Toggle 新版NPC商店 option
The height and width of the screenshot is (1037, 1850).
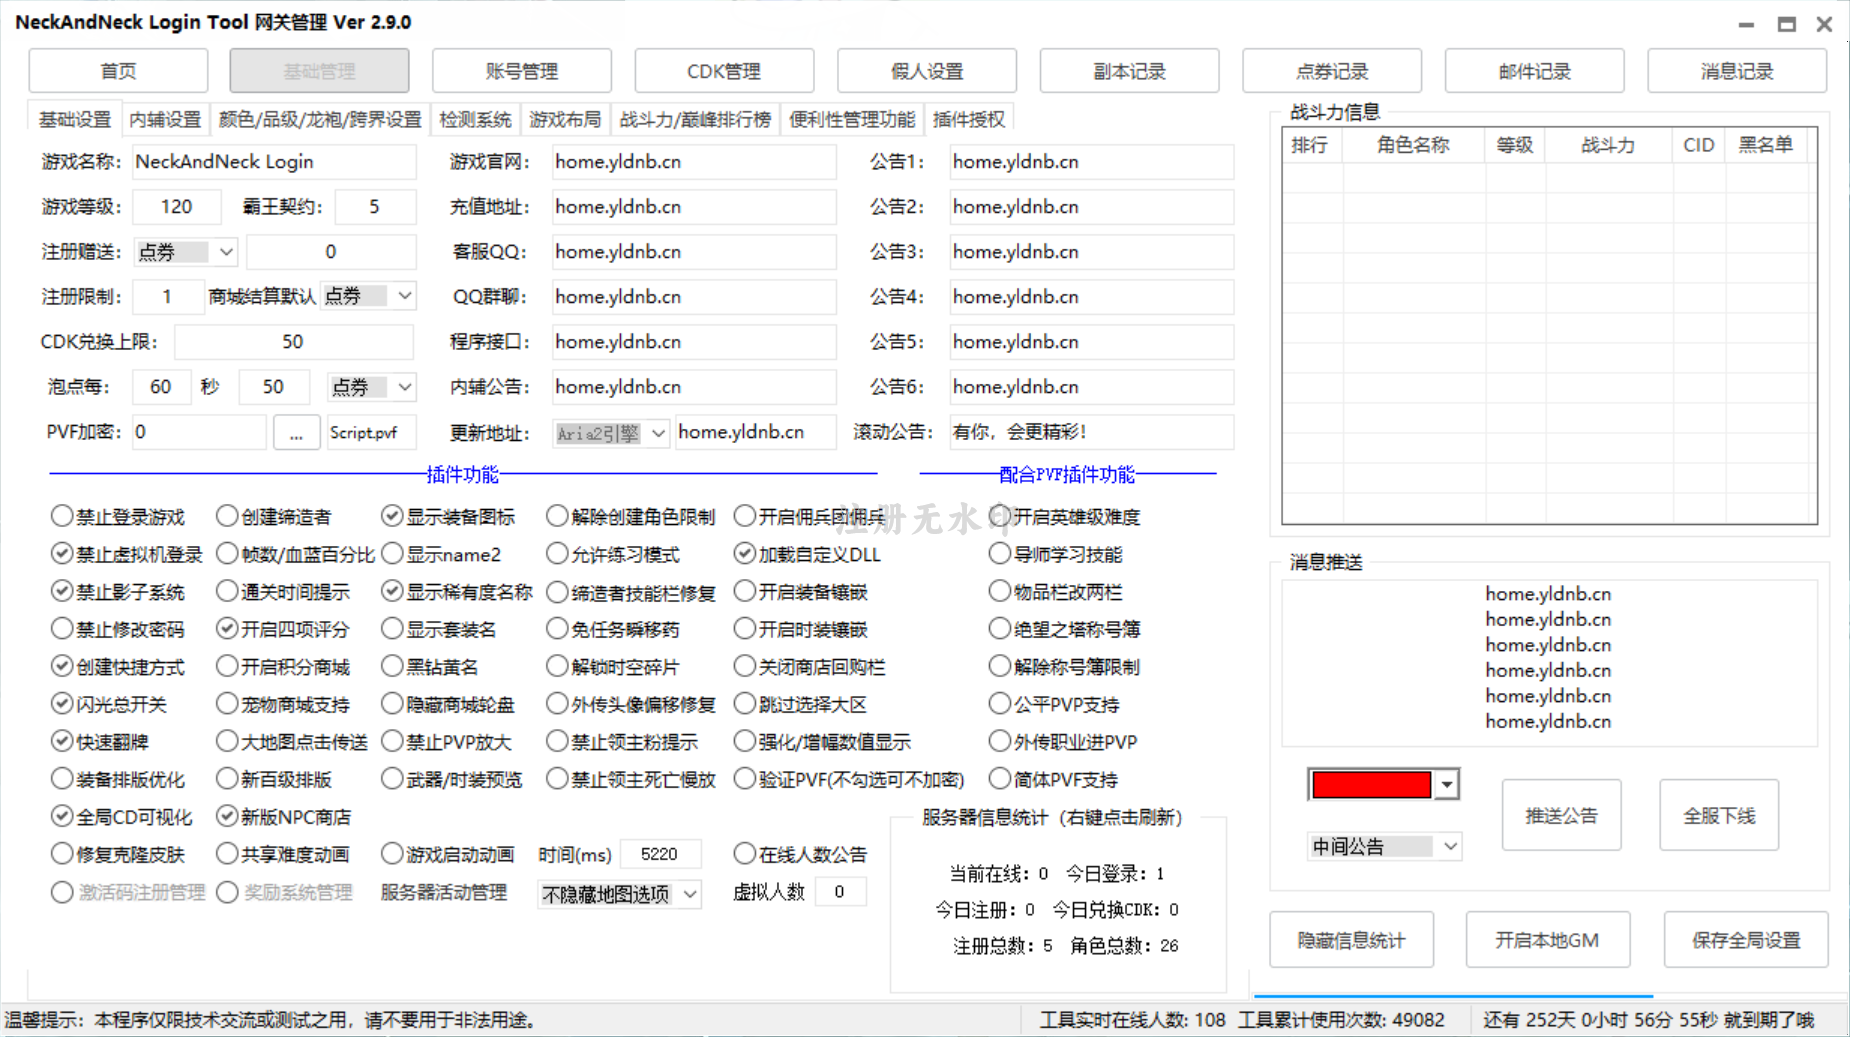284,817
